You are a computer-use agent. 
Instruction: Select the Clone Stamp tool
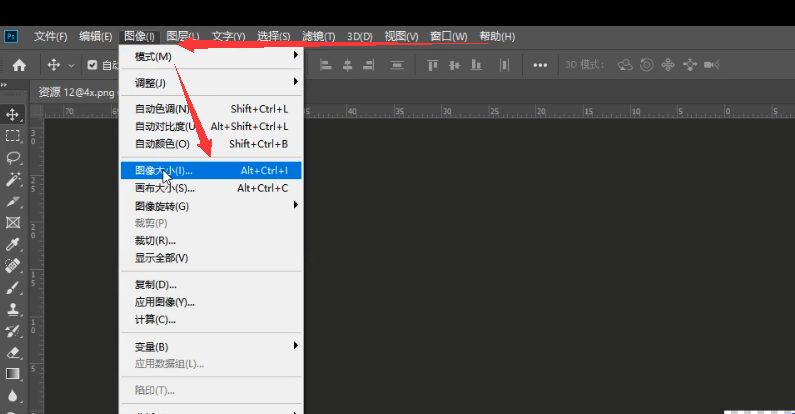[x=13, y=309]
